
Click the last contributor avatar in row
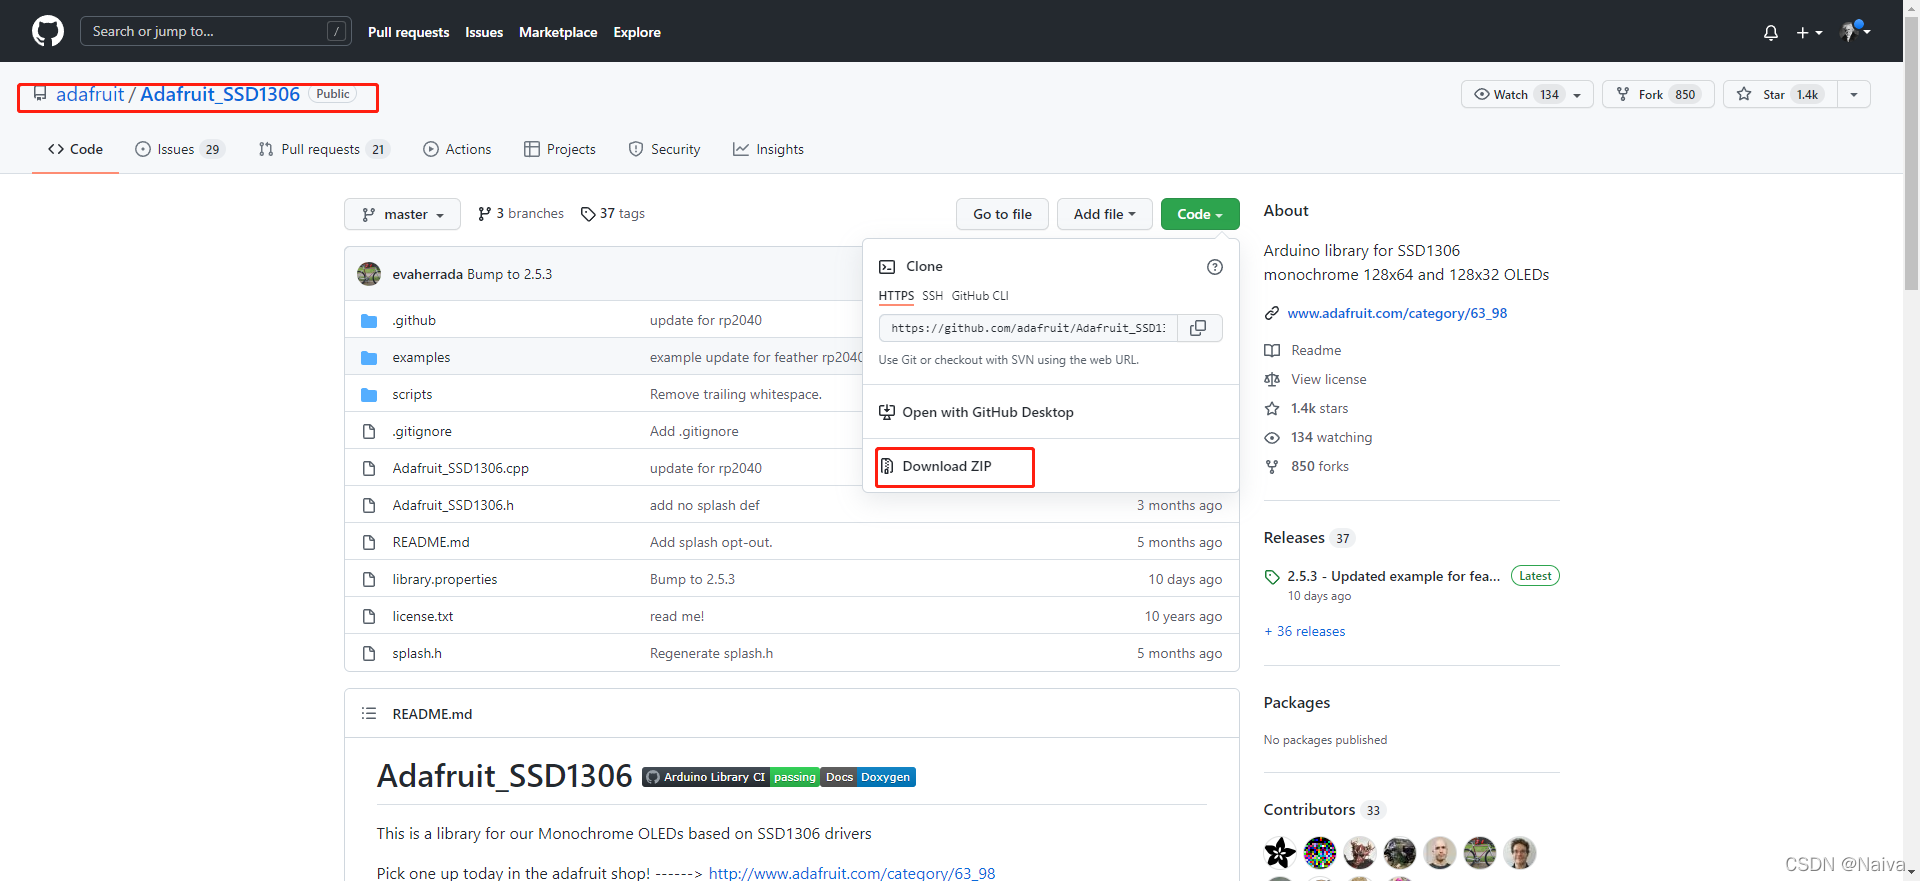(x=1520, y=853)
